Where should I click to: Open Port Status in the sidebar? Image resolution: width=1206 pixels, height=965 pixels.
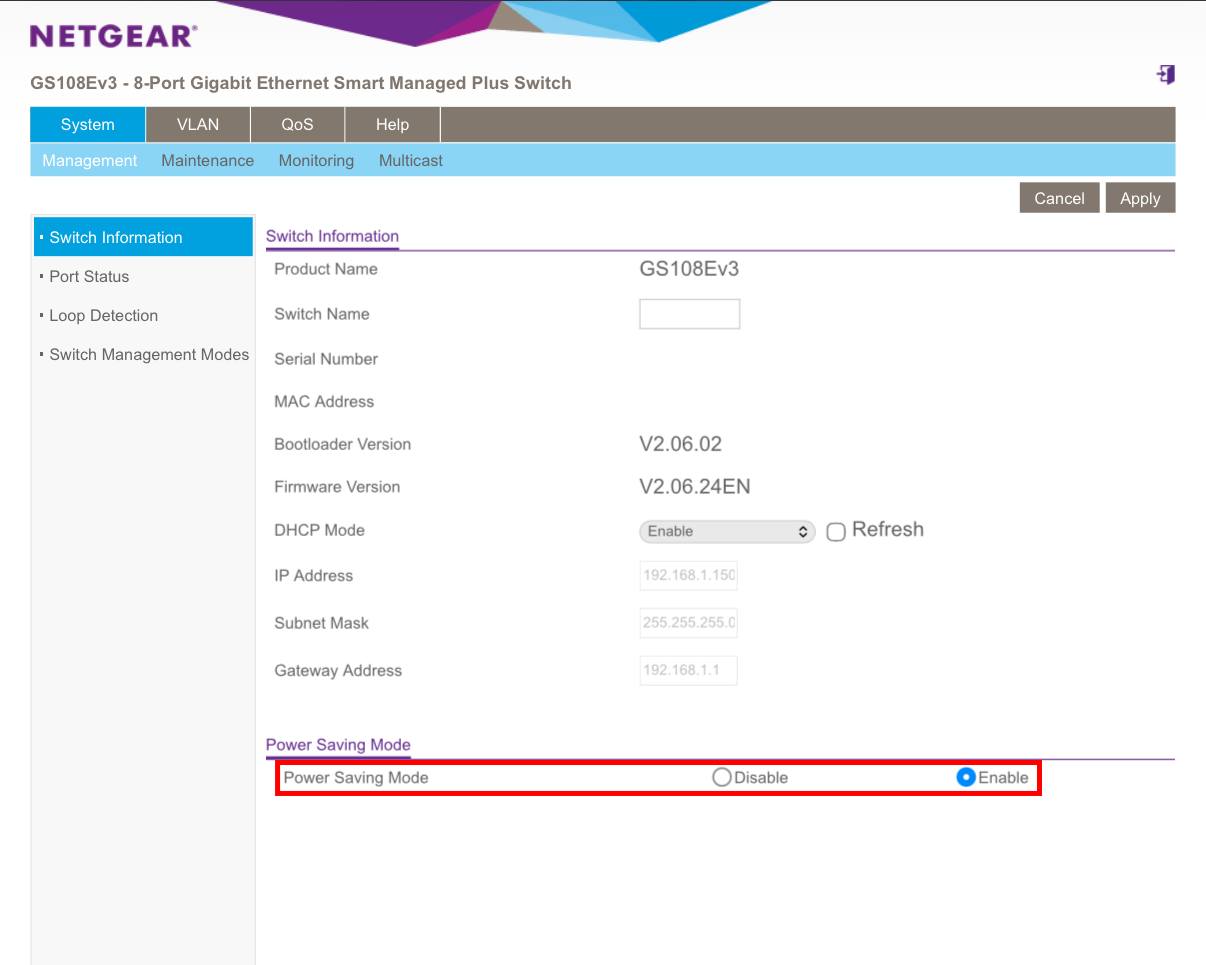coord(89,277)
